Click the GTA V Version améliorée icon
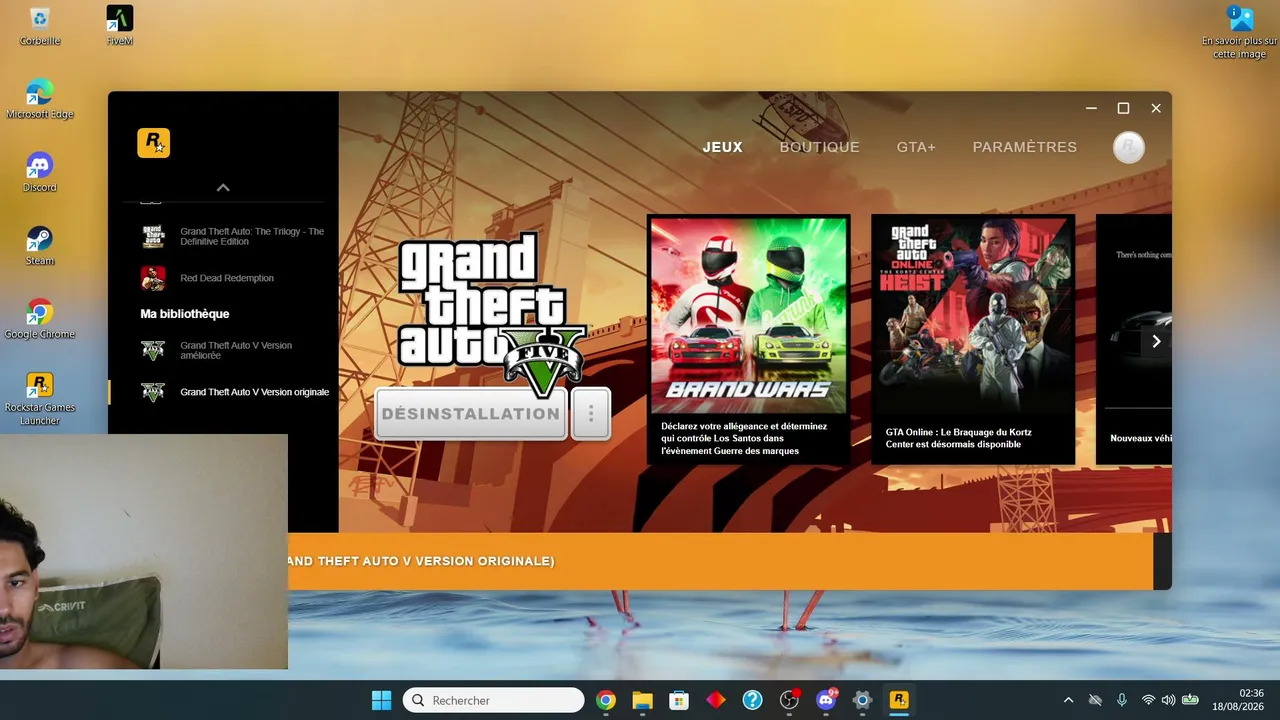The height and width of the screenshot is (720, 1280). (152, 350)
